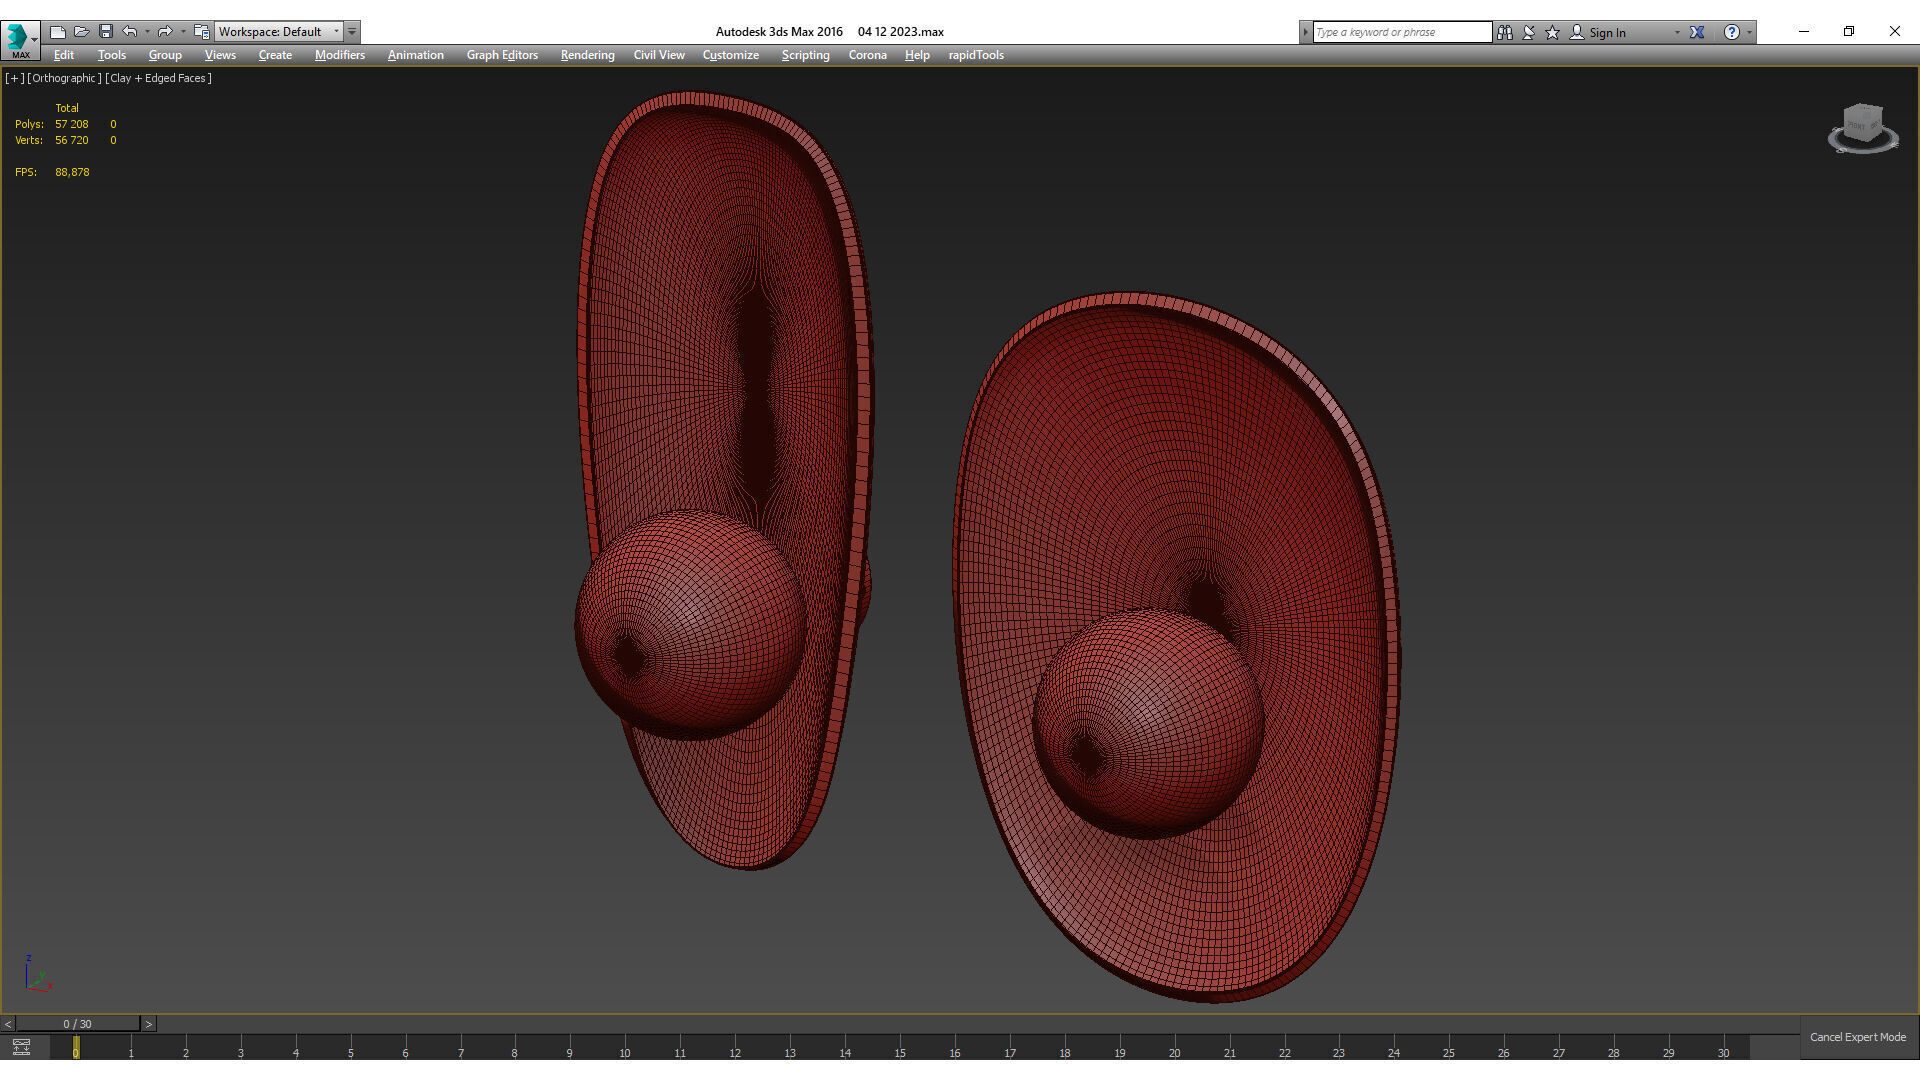
Task: Open the Tools menu
Action: pos(112,55)
